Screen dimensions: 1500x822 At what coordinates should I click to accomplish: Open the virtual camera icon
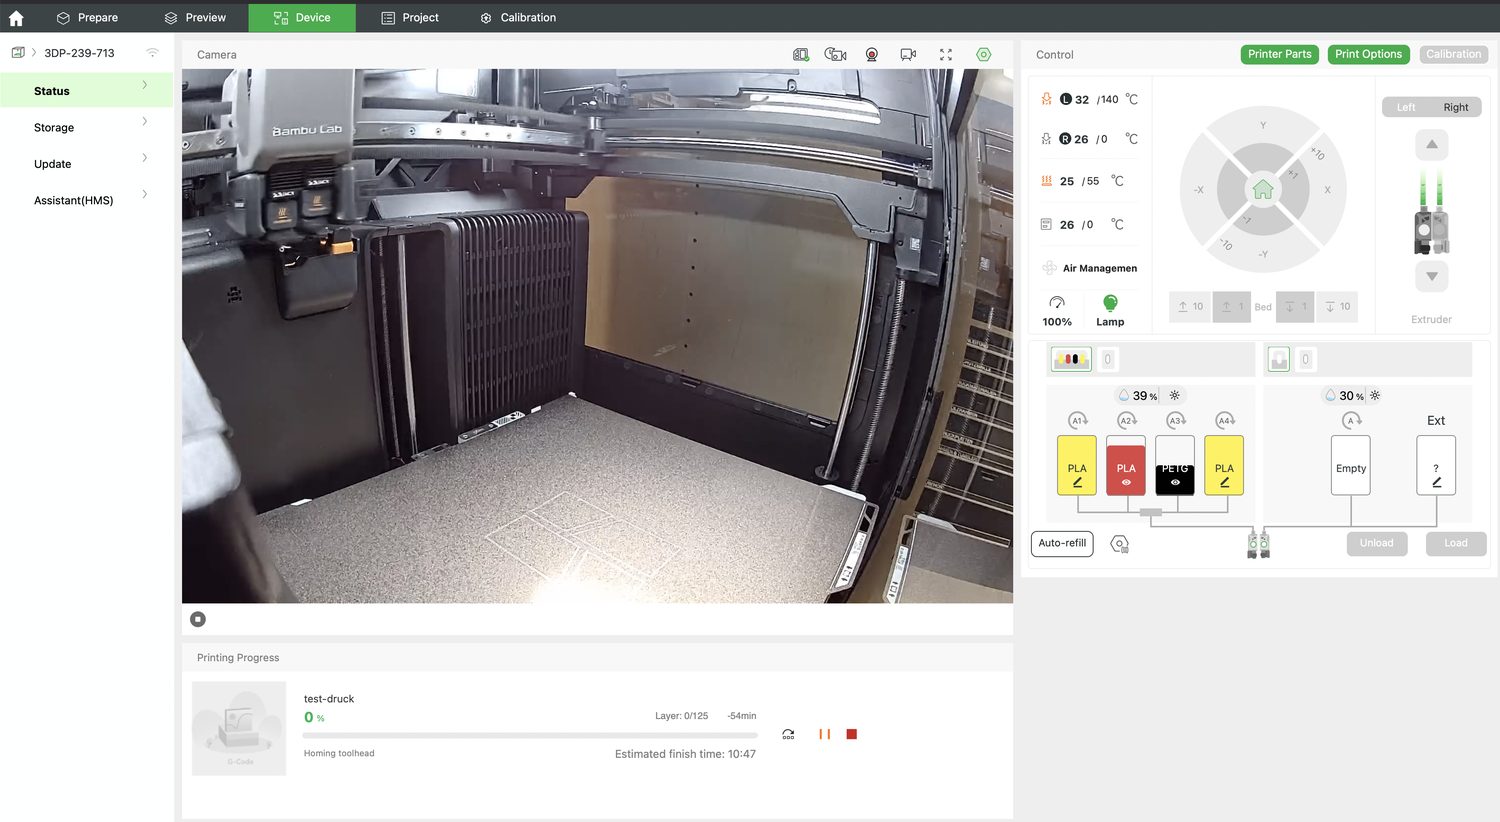(908, 55)
